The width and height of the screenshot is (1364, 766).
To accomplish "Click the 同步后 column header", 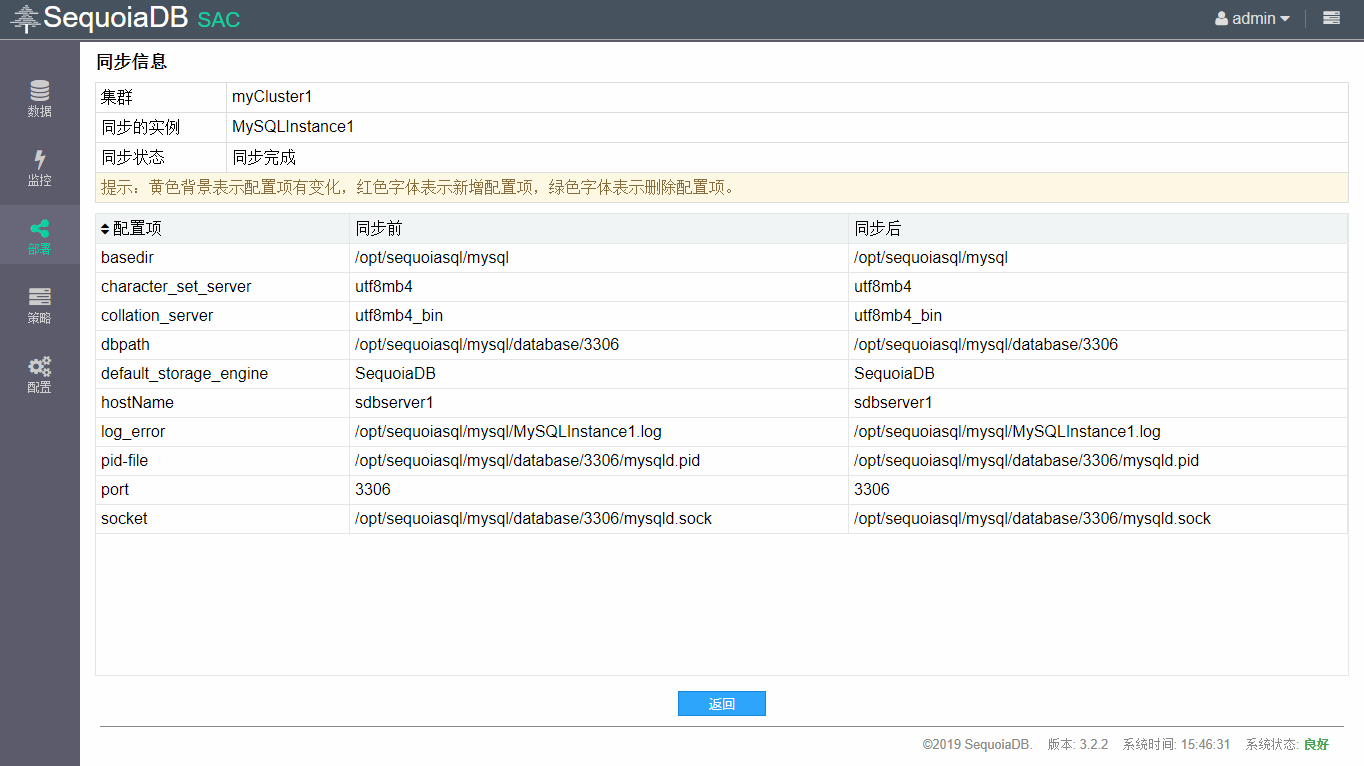I will coord(877,229).
